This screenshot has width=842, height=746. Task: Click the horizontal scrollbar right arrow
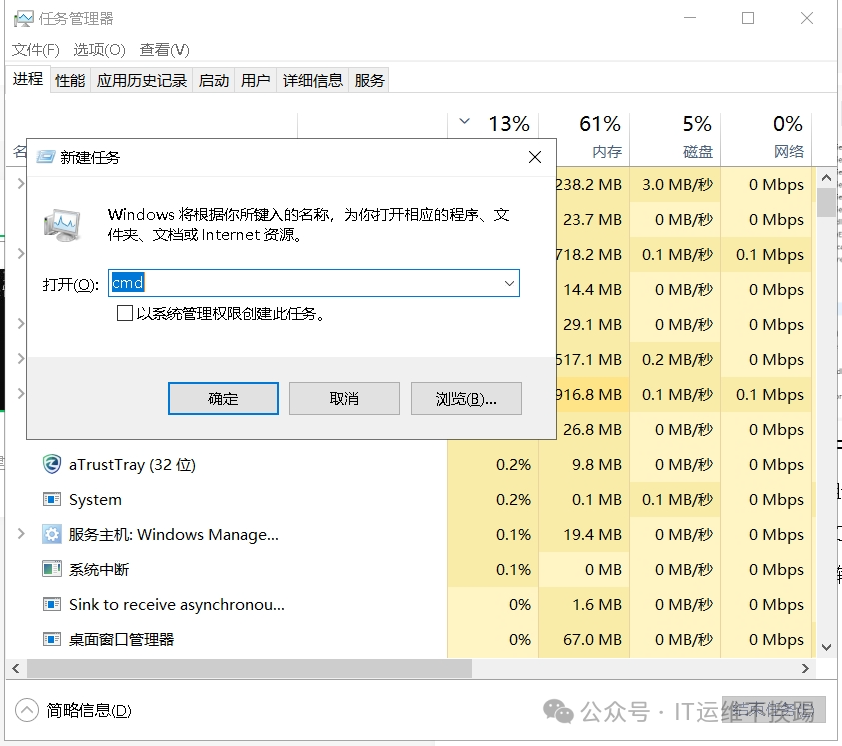click(805, 668)
